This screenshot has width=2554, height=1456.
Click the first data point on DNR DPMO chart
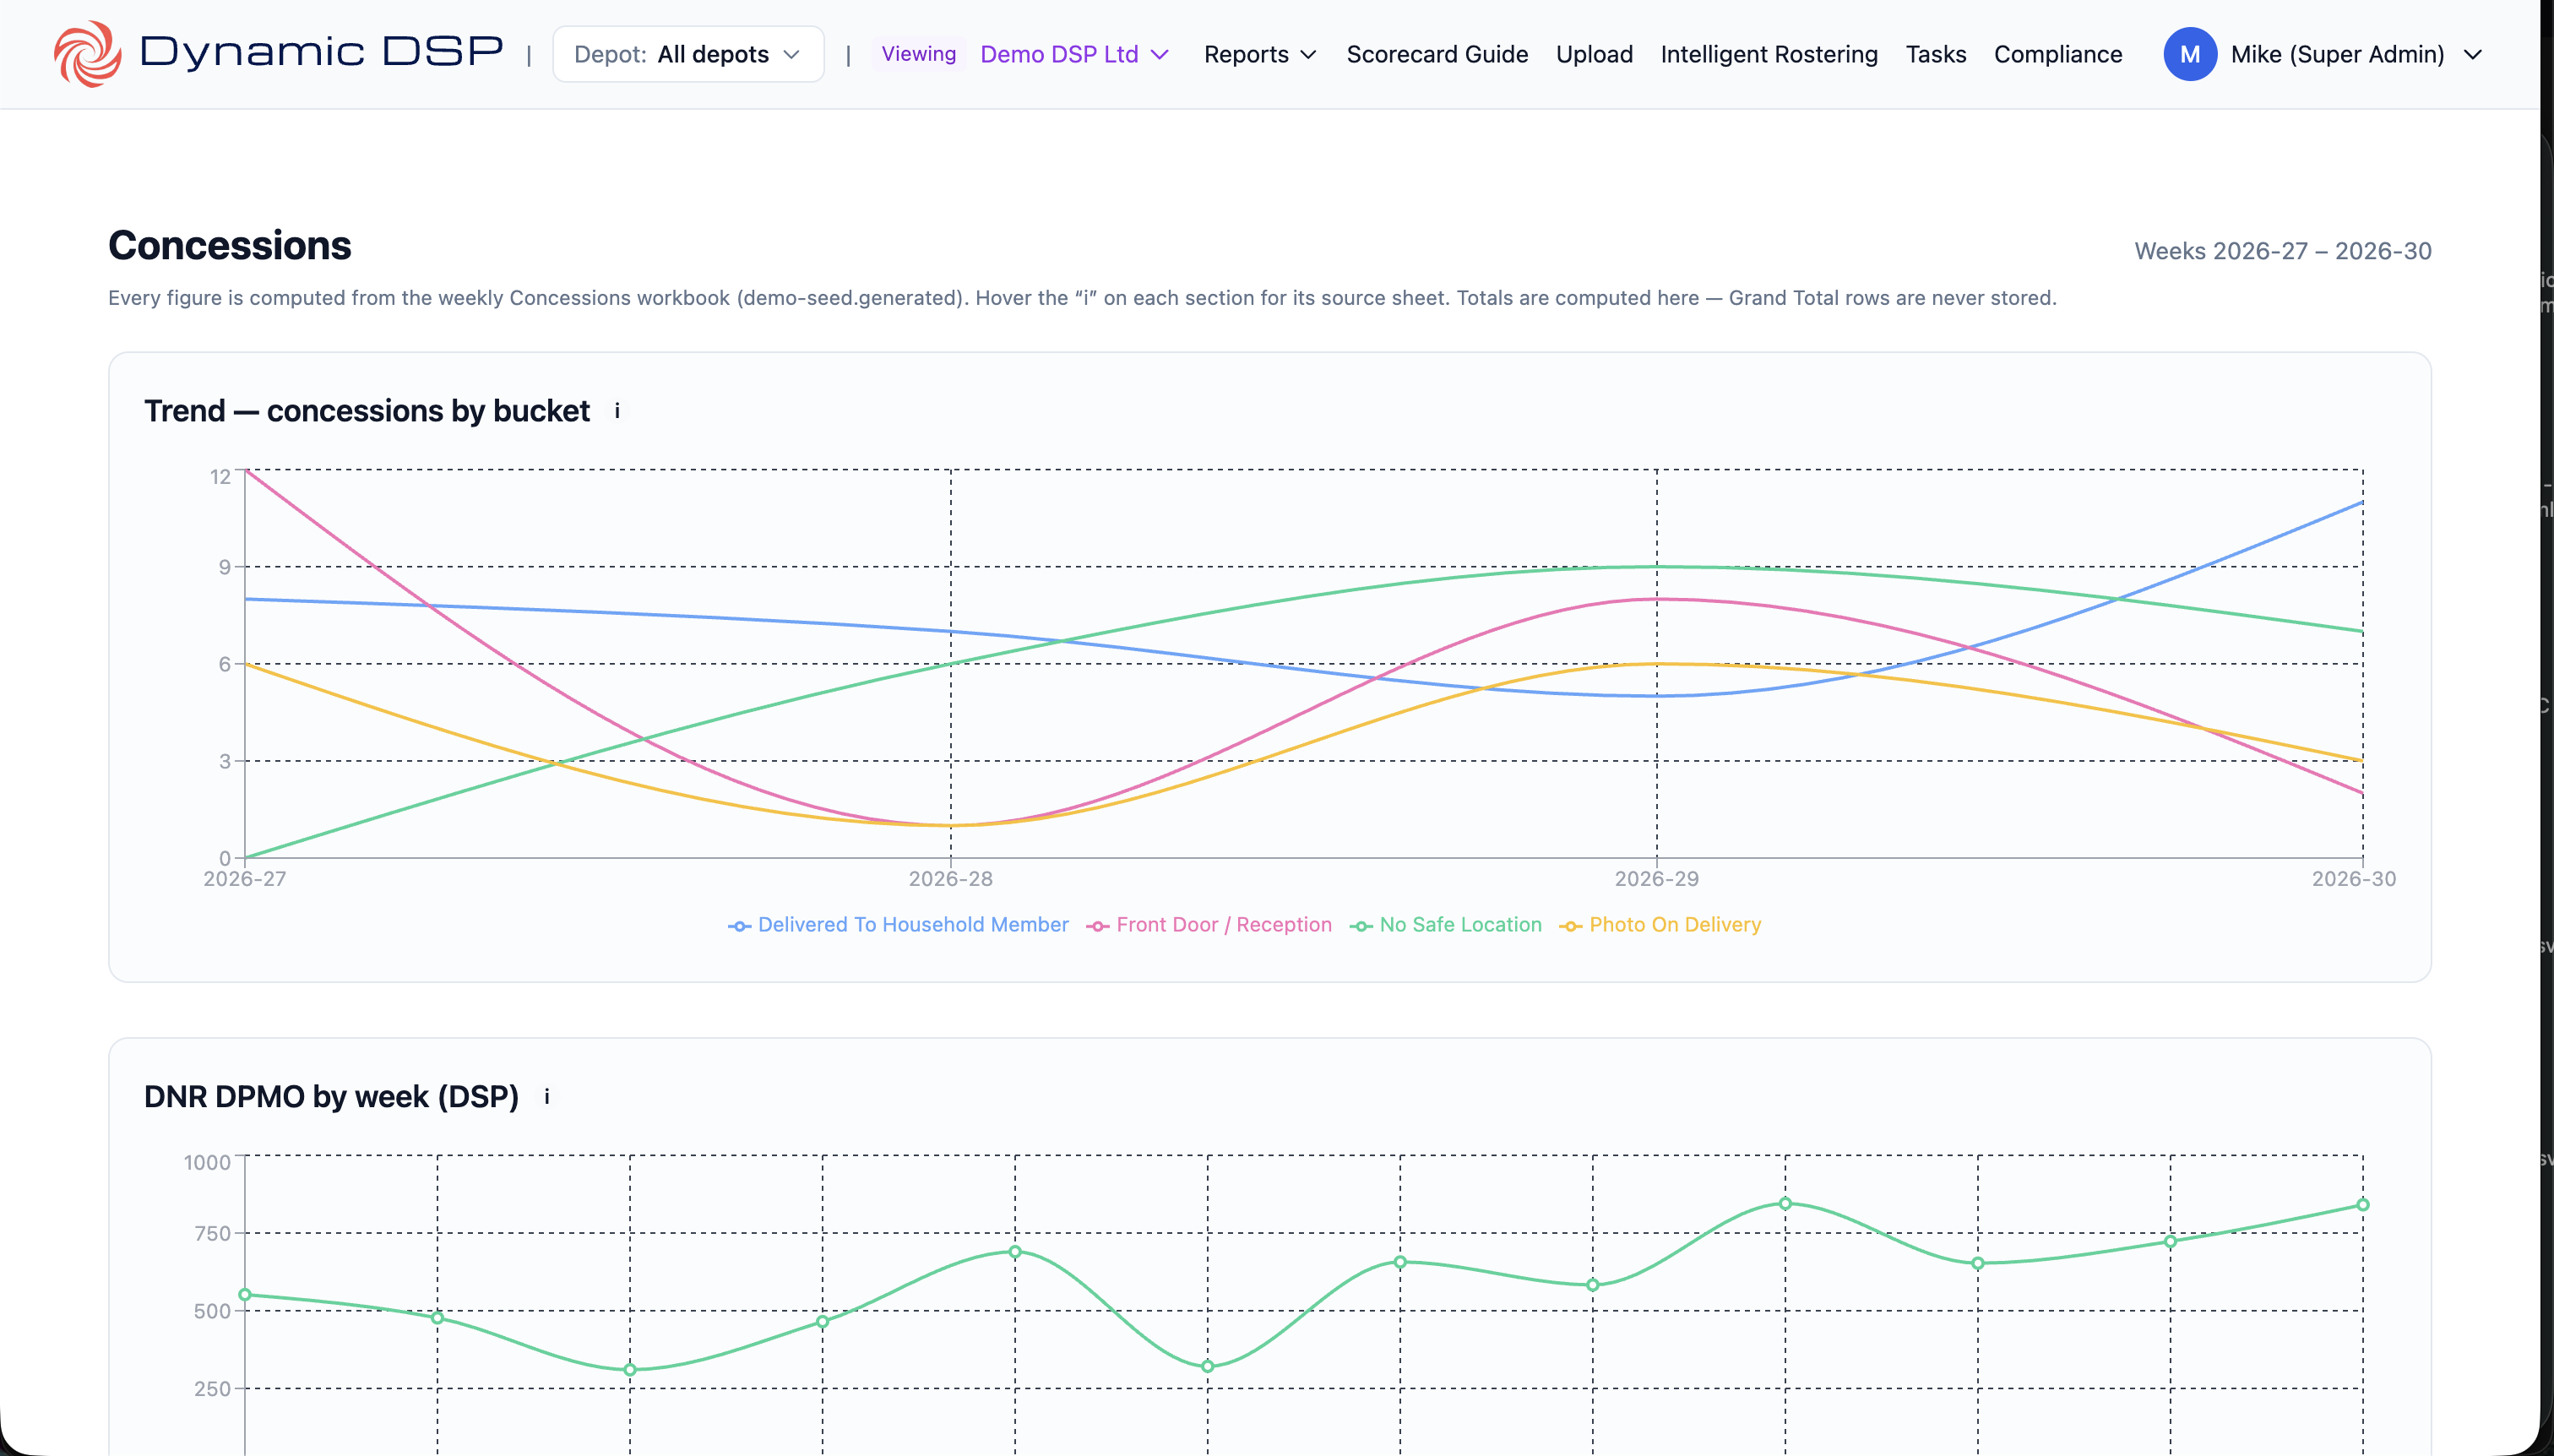245,1295
